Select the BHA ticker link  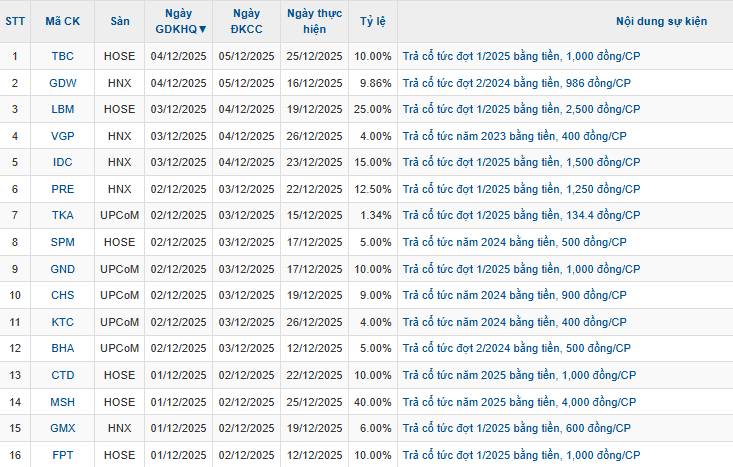click(62, 348)
